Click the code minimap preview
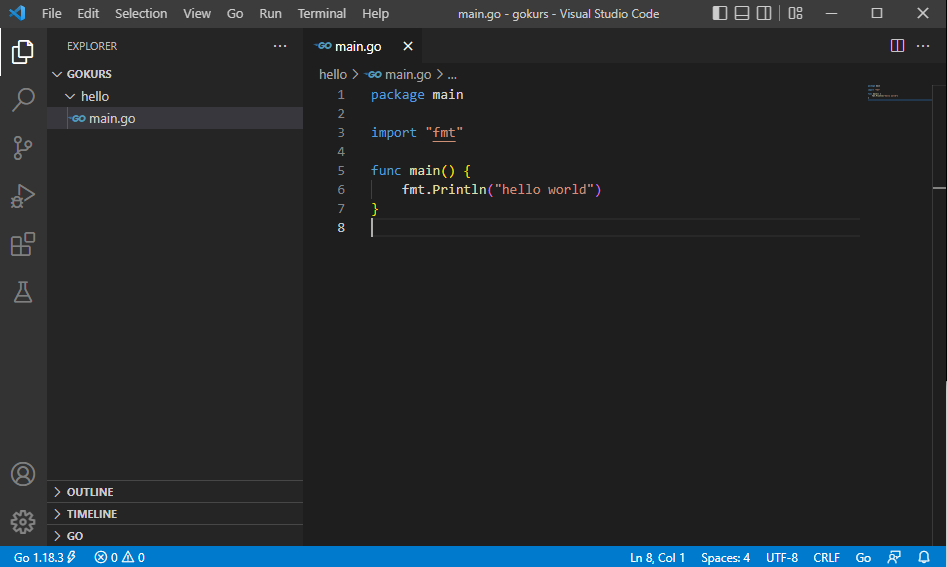 tap(899, 92)
